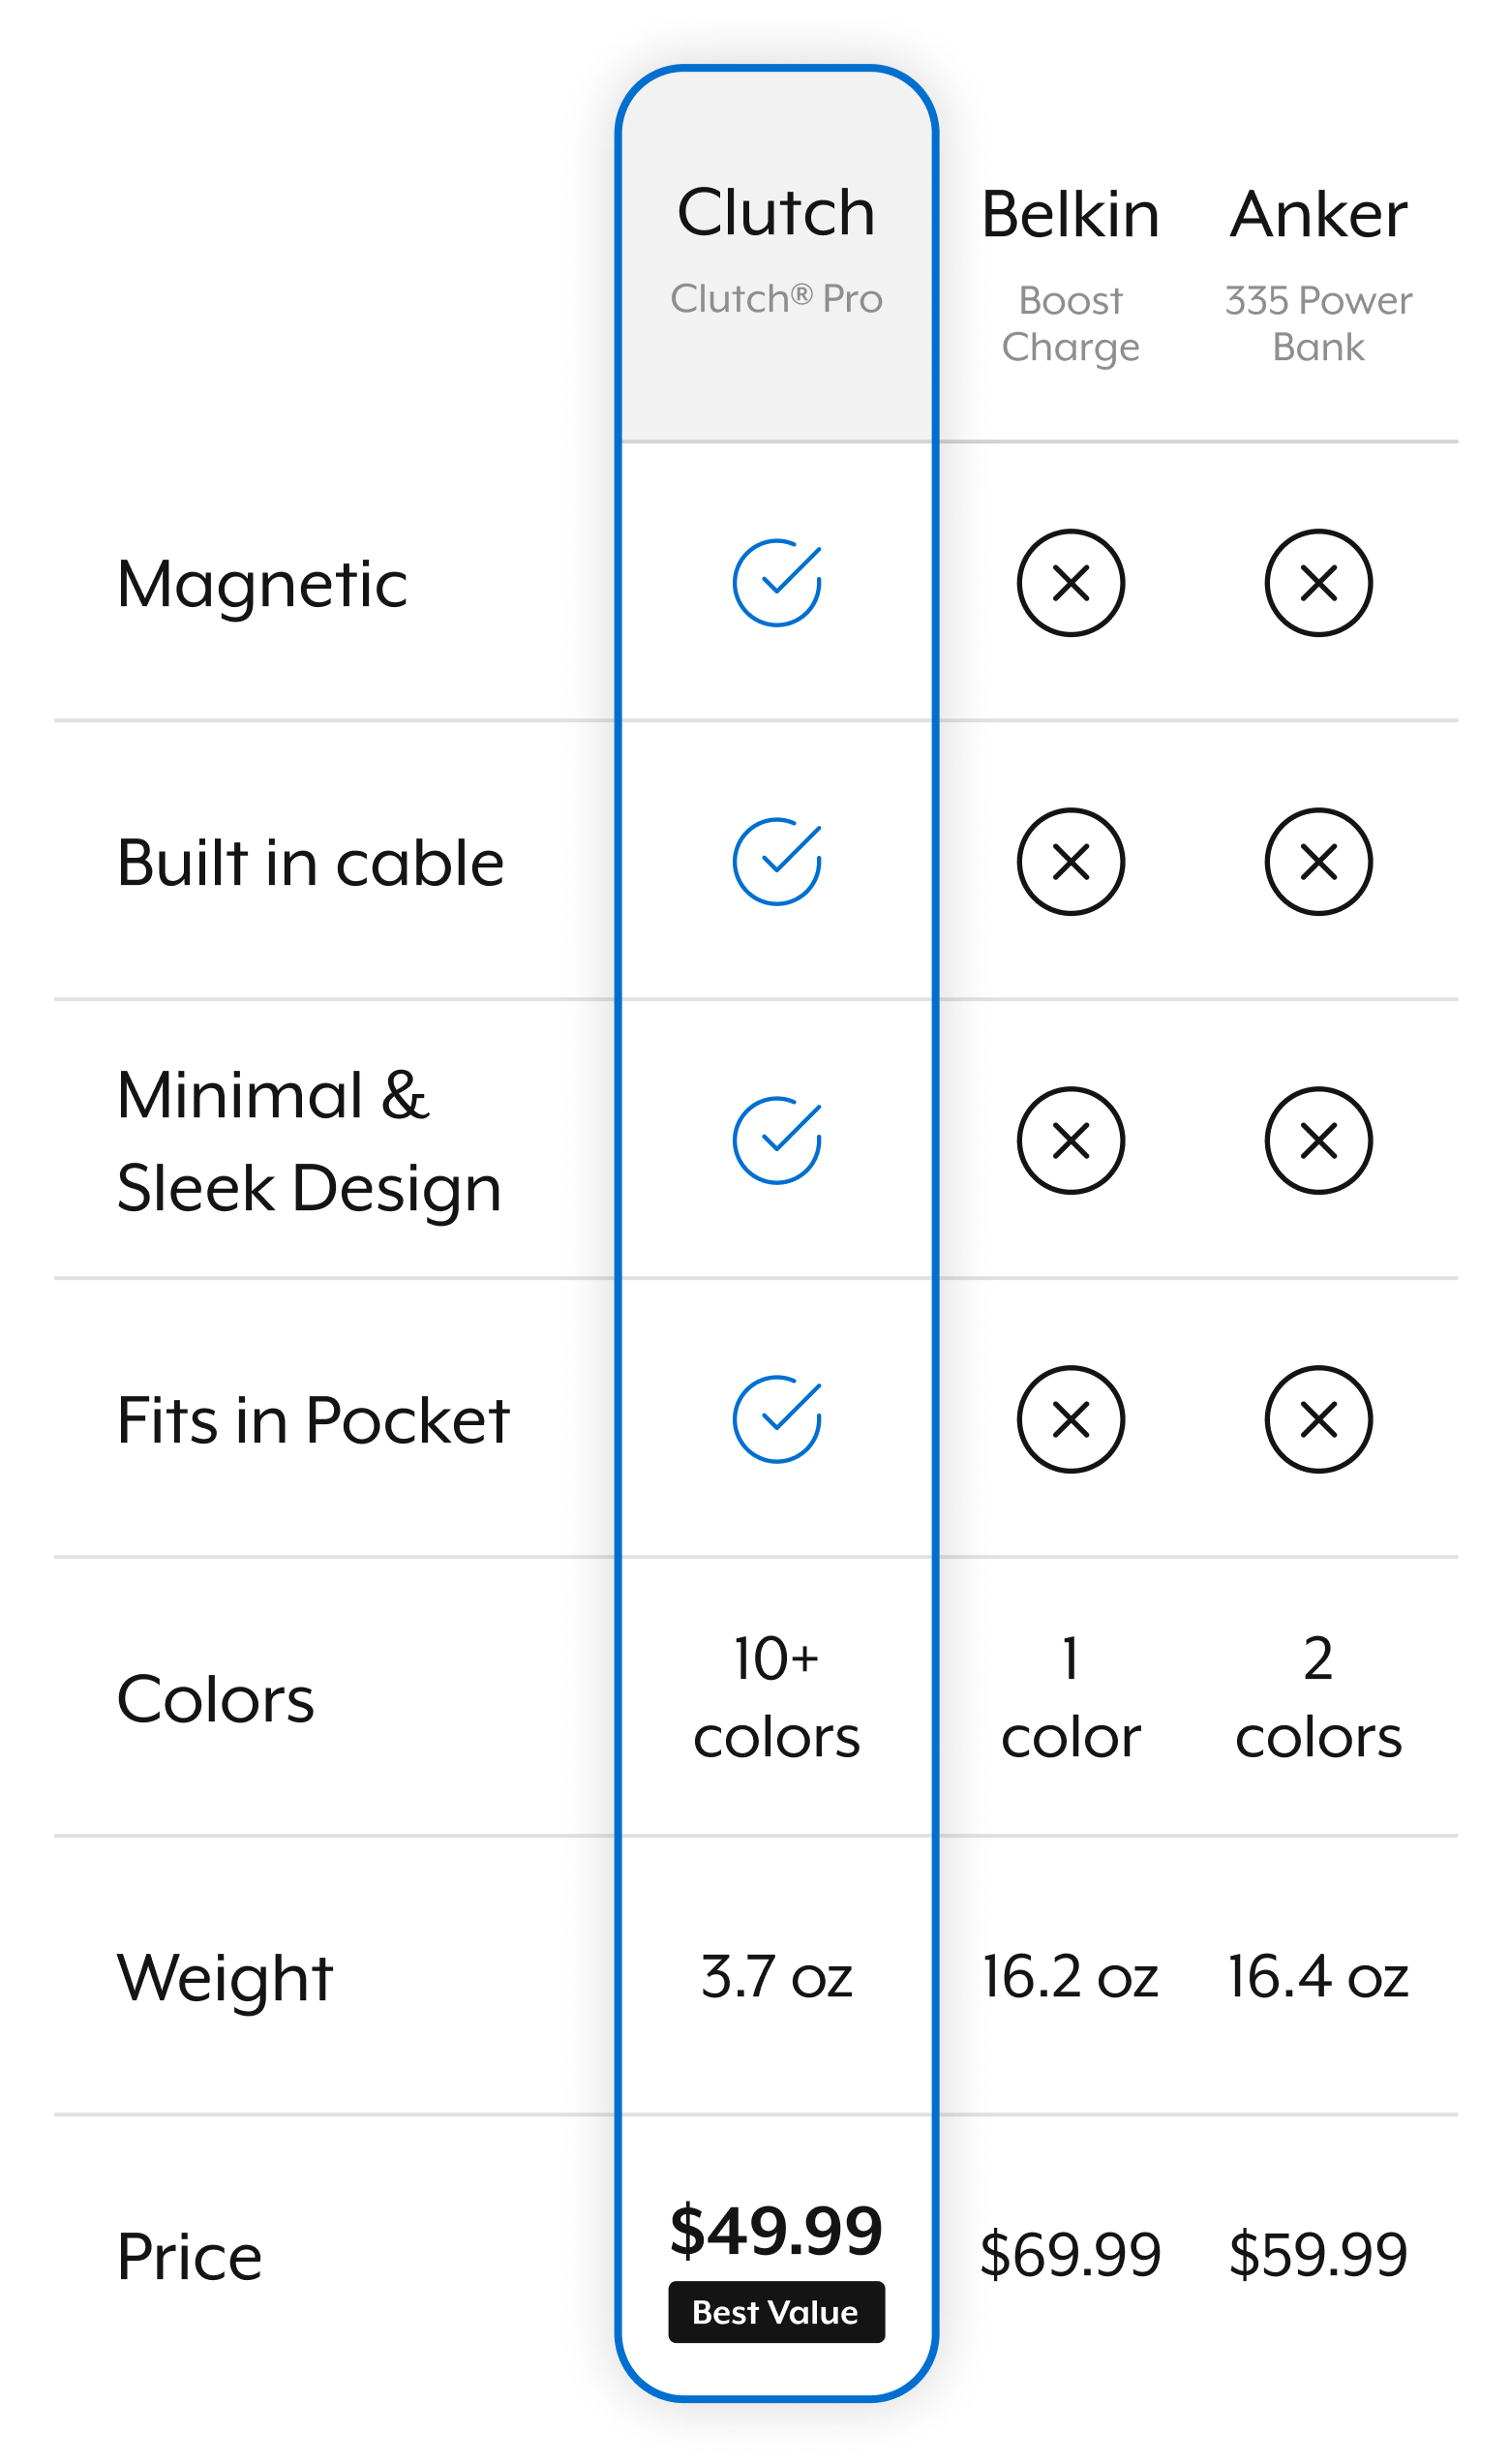Click Anker's X icon for Built in cable

[x=1318, y=862]
